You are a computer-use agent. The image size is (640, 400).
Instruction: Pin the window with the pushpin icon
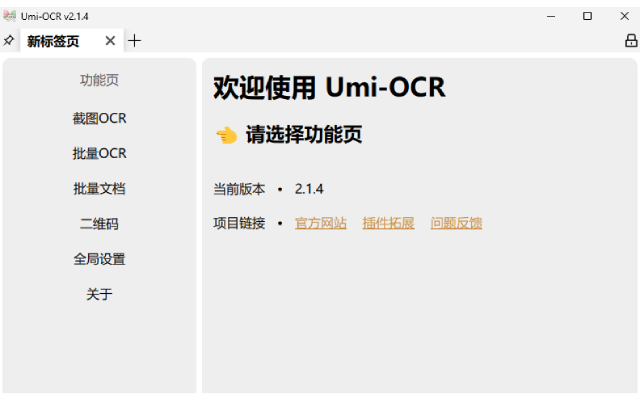(x=9, y=40)
